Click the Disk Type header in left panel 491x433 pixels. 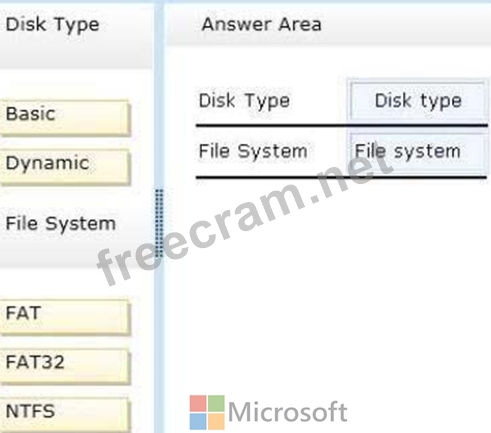(53, 25)
